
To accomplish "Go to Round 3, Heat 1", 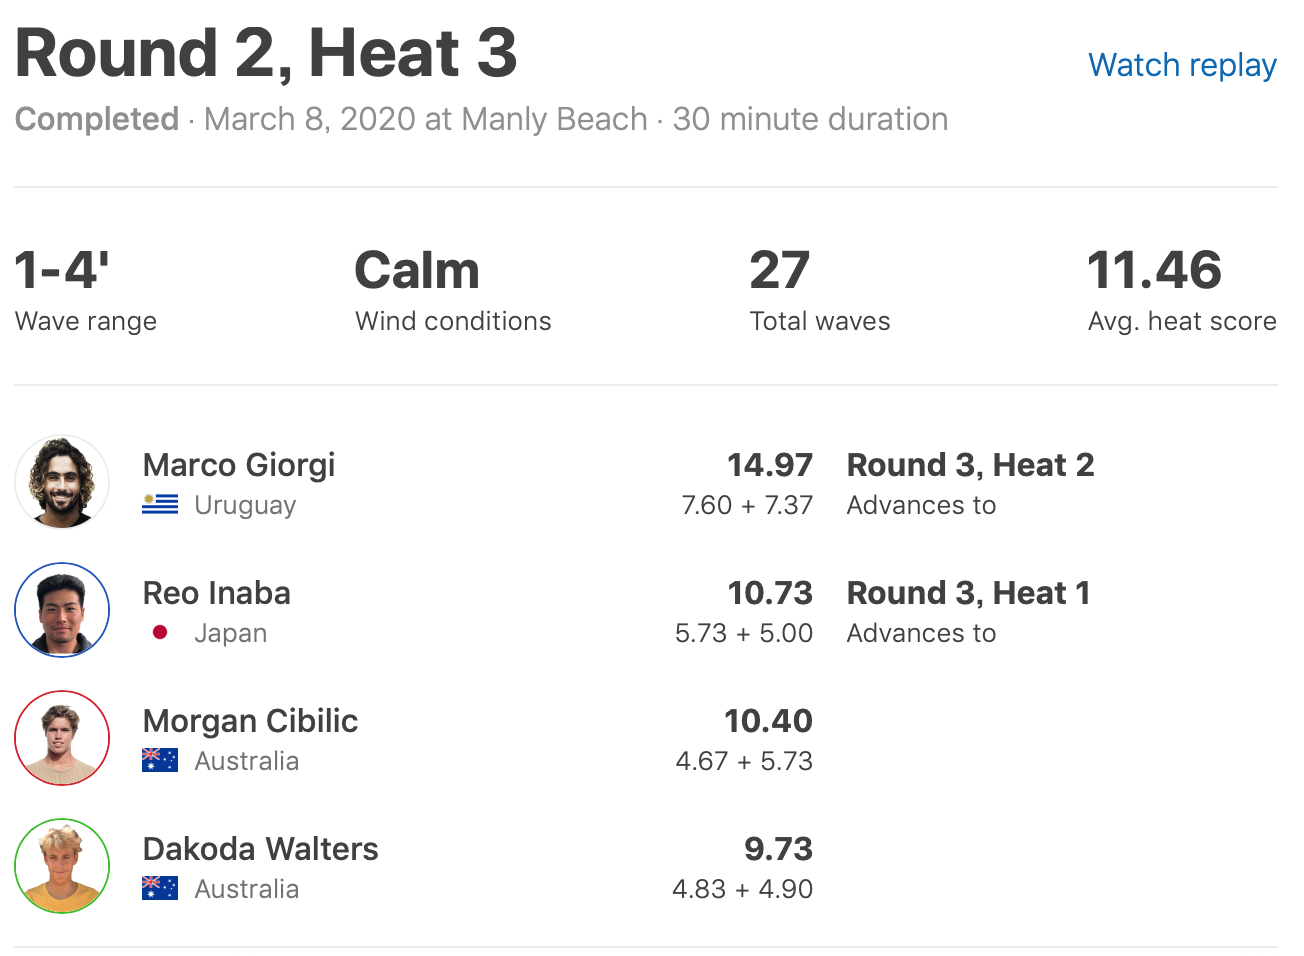I will coord(968,593).
